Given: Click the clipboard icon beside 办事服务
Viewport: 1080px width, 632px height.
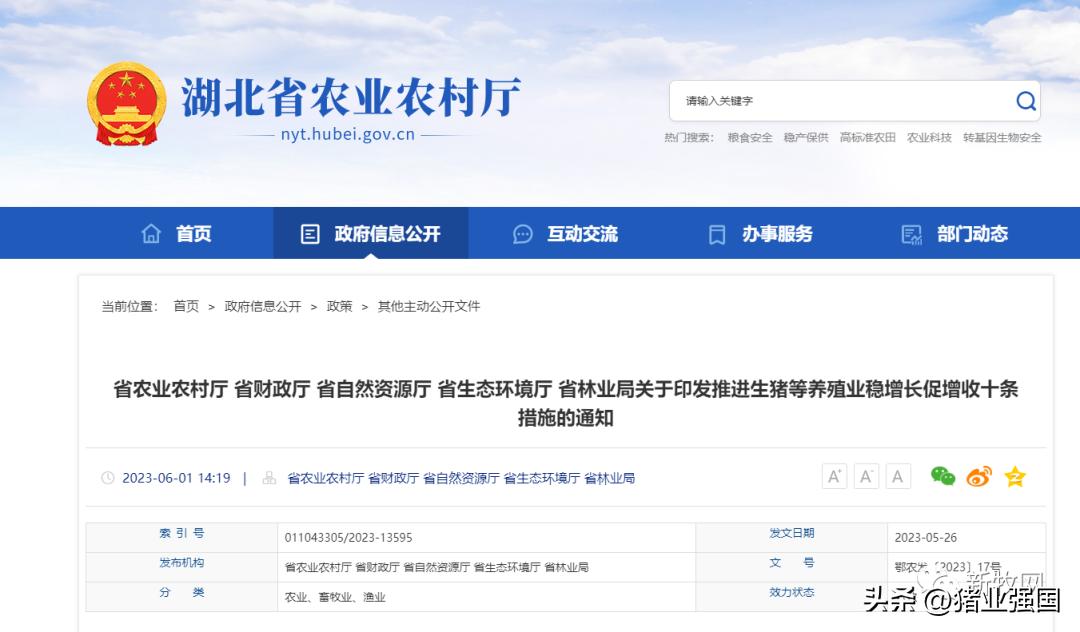Looking at the screenshot, I should click(716, 233).
